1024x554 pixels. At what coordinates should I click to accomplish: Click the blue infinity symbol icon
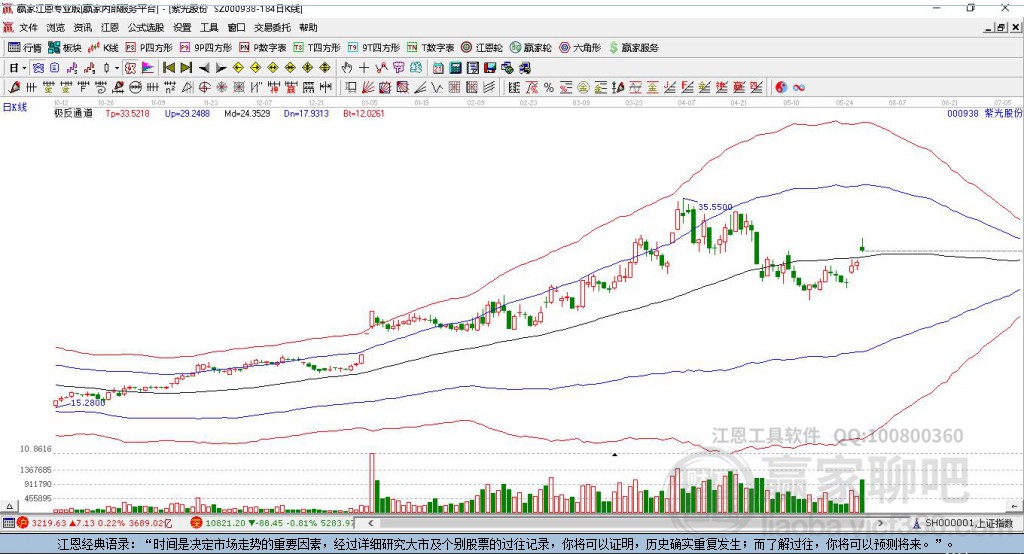coord(799,88)
